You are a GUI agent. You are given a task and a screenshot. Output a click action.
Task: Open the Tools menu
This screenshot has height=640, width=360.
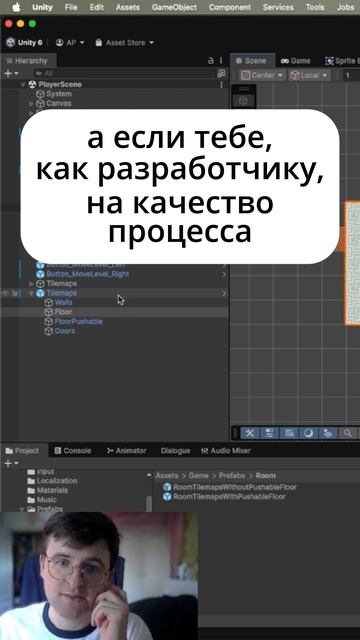pos(315,7)
